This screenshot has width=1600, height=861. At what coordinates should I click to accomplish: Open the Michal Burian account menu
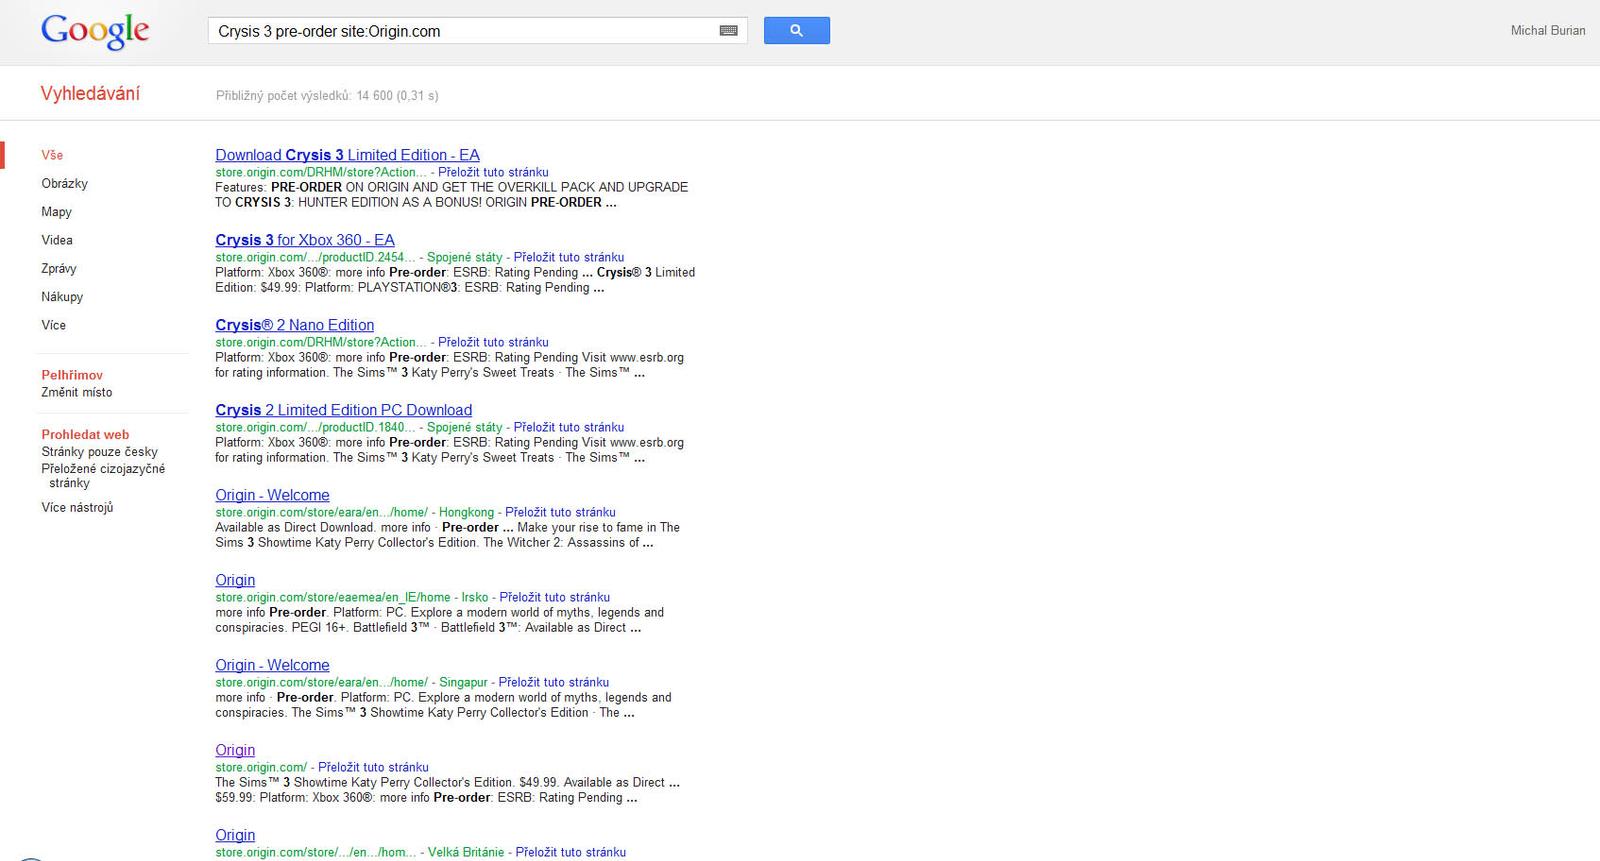click(x=1547, y=31)
